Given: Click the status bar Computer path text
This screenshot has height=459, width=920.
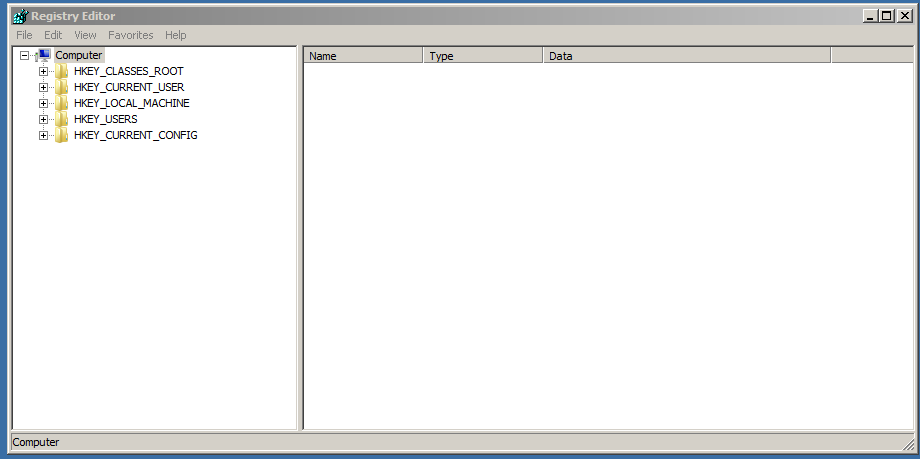Looking at the screenshot, I should click(36, 443).
